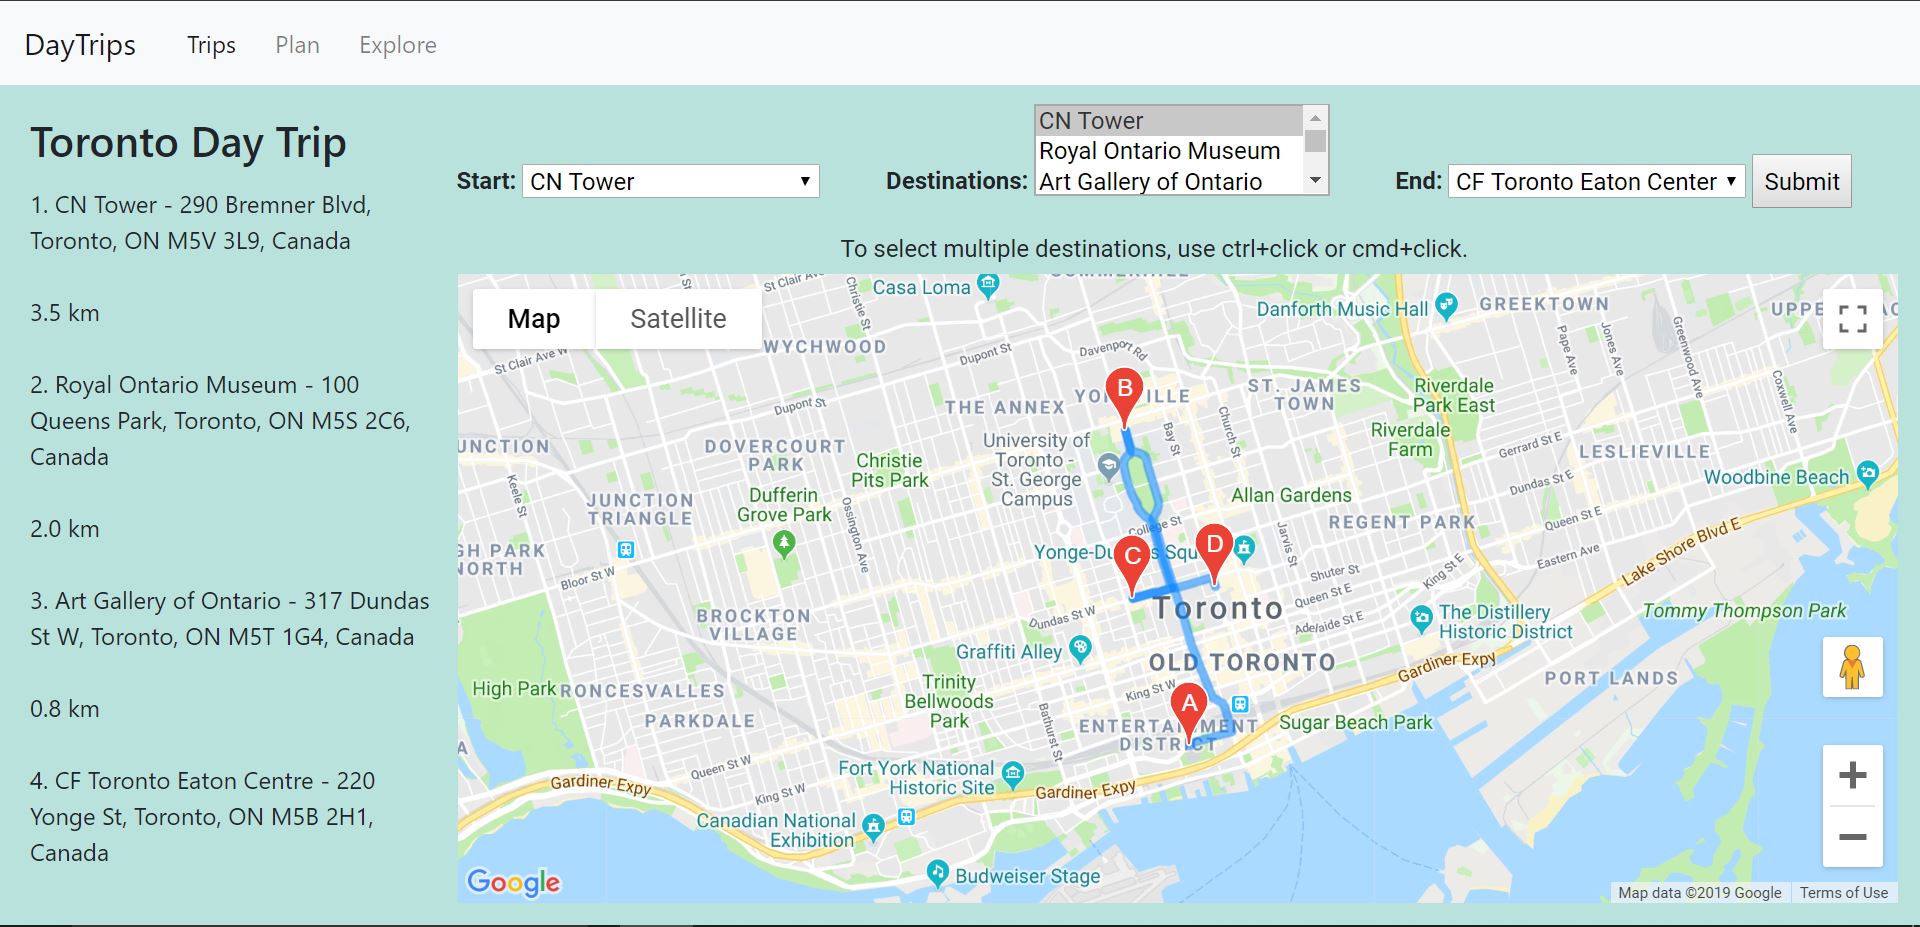Viewport: 1920px width, 927px height.
Task: Click the Danforth Music Hall icon
Action: click(x=1446, y=307)
